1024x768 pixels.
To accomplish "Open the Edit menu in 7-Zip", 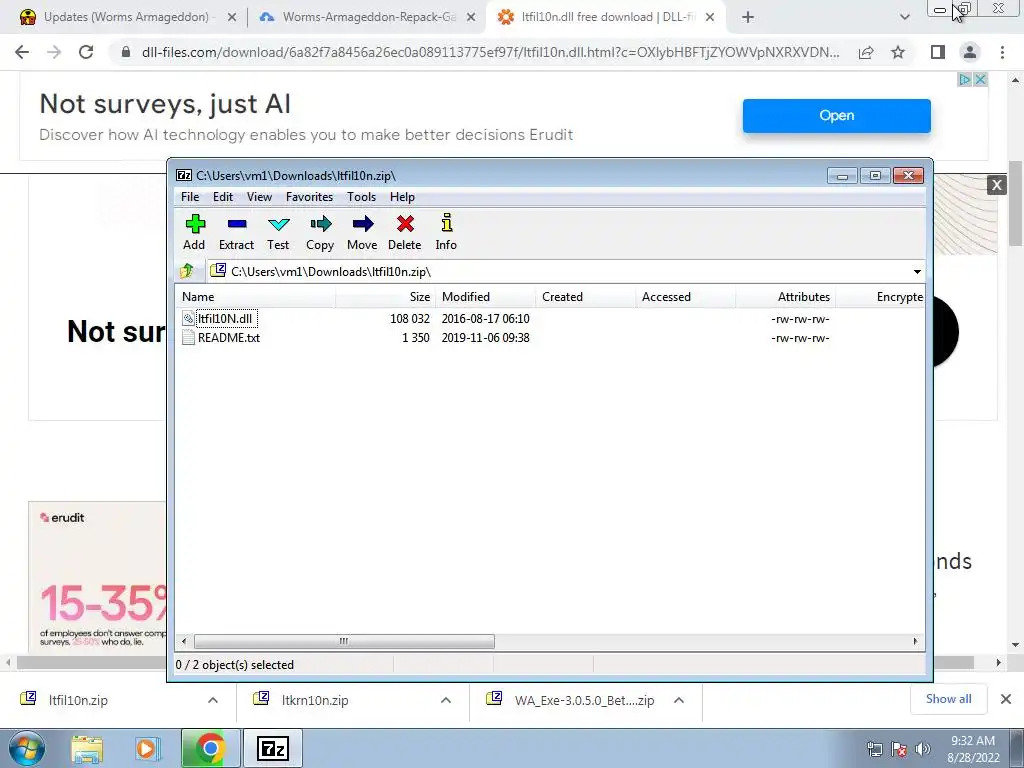I will [223, 197].
